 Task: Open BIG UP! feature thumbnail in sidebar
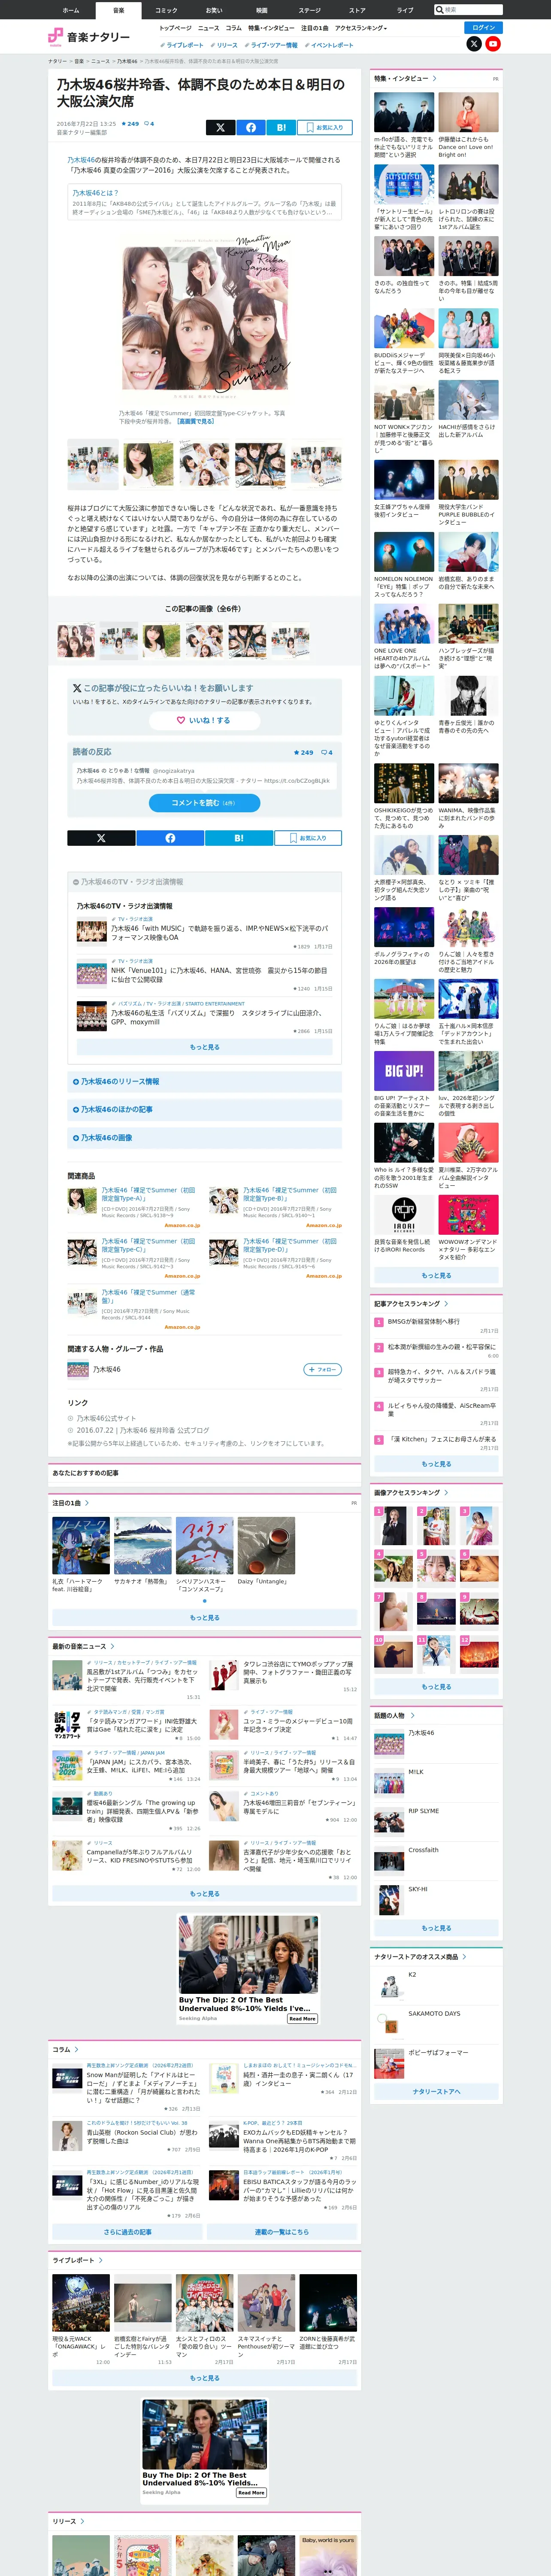[404, 1071]
